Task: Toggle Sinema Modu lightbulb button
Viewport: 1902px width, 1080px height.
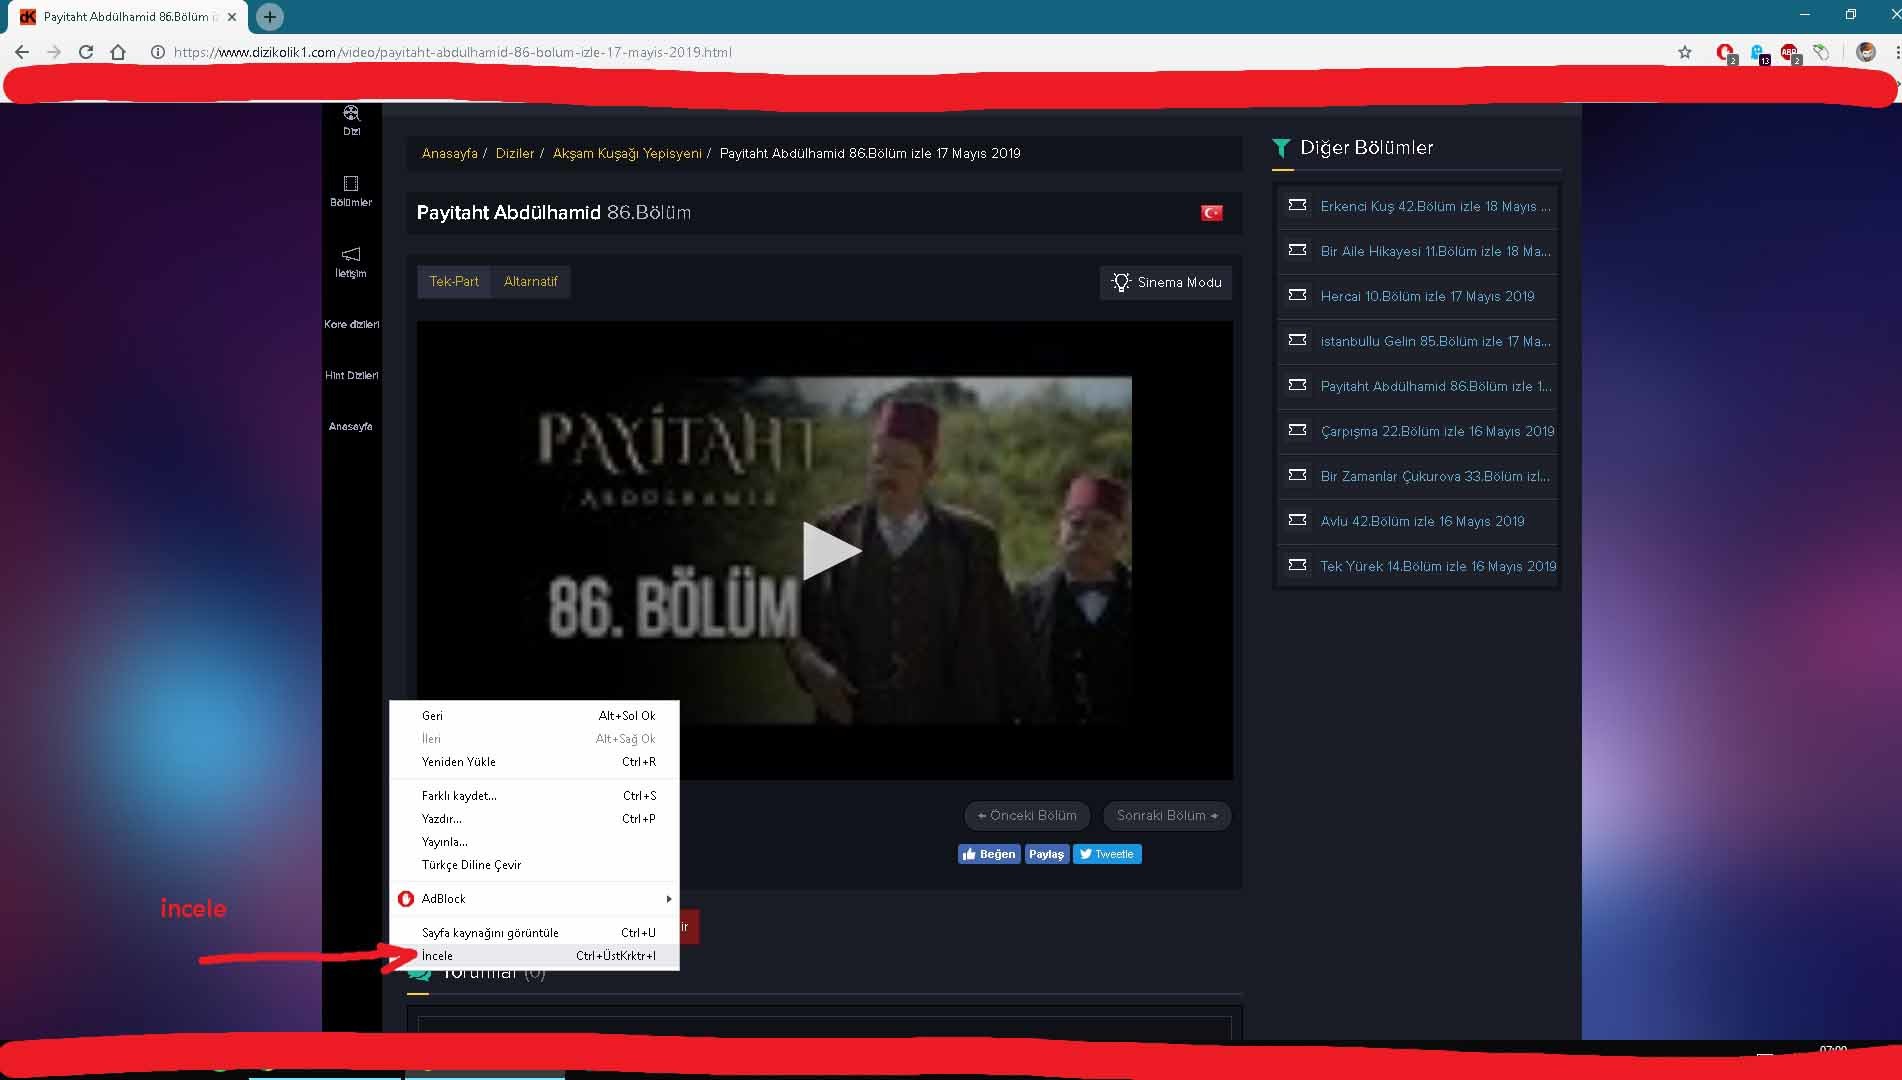Action: coord(1166,282)
